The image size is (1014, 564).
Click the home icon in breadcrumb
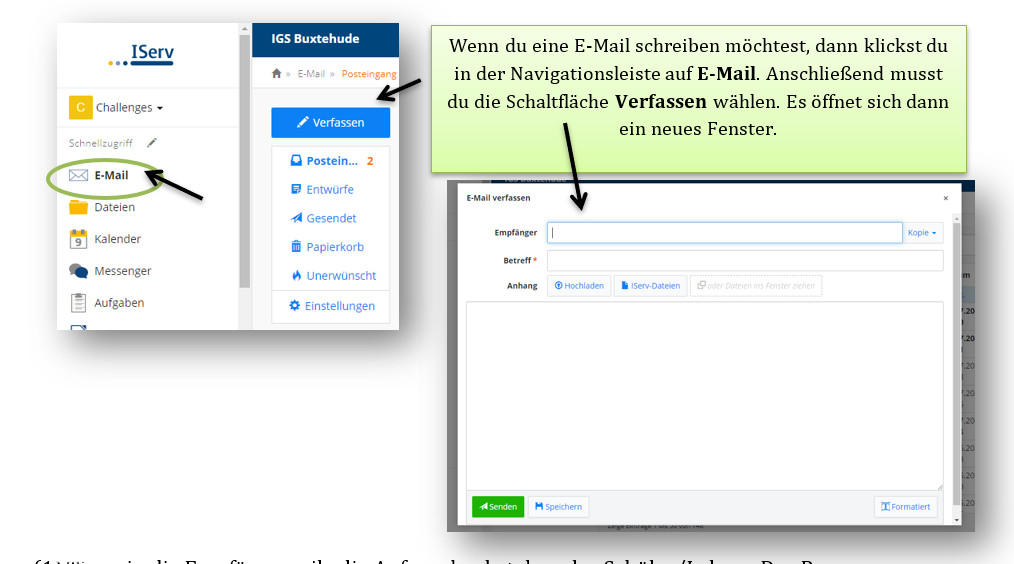coord(277,74)
